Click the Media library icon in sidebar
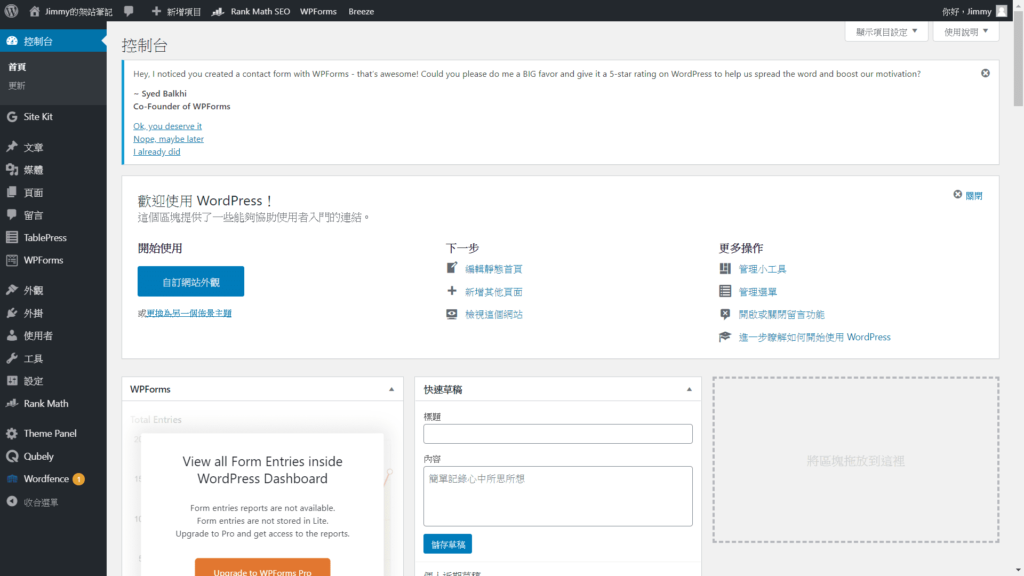The image size is (1024, 576). point(12,170)
